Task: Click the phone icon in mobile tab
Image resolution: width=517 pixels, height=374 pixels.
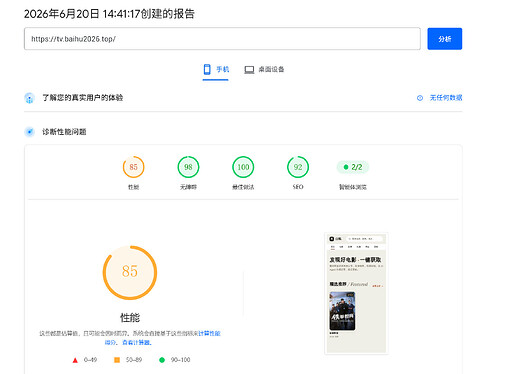Action: click(207, 69)
